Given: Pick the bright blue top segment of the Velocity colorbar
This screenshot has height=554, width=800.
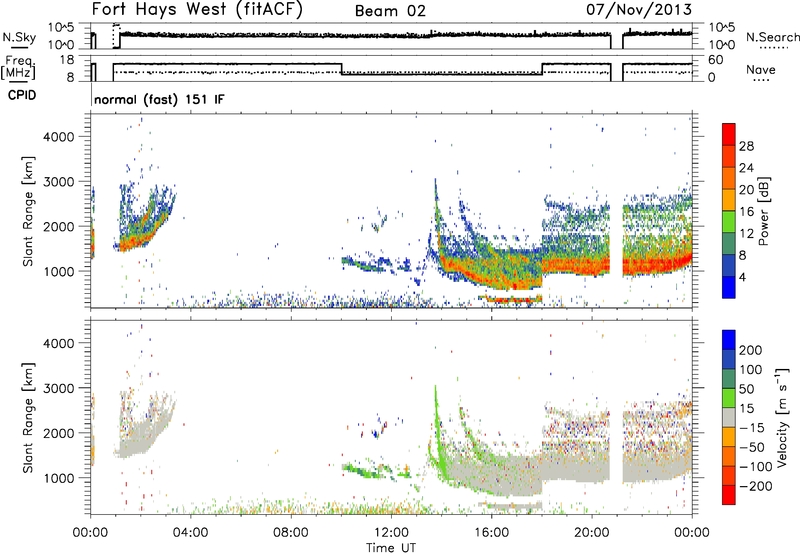Looking at the screenshot, I should coord(729,340).
